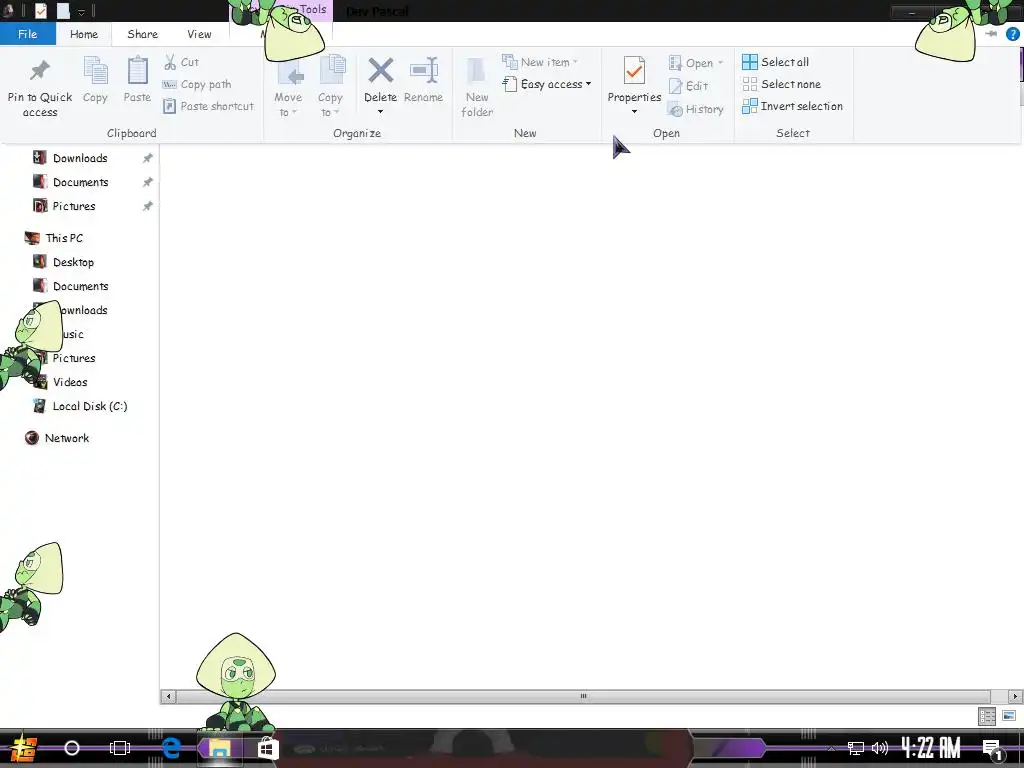This screenshot has width=1024, height=768.
Task: Open the File menu tab
Action: pos(27,34)
